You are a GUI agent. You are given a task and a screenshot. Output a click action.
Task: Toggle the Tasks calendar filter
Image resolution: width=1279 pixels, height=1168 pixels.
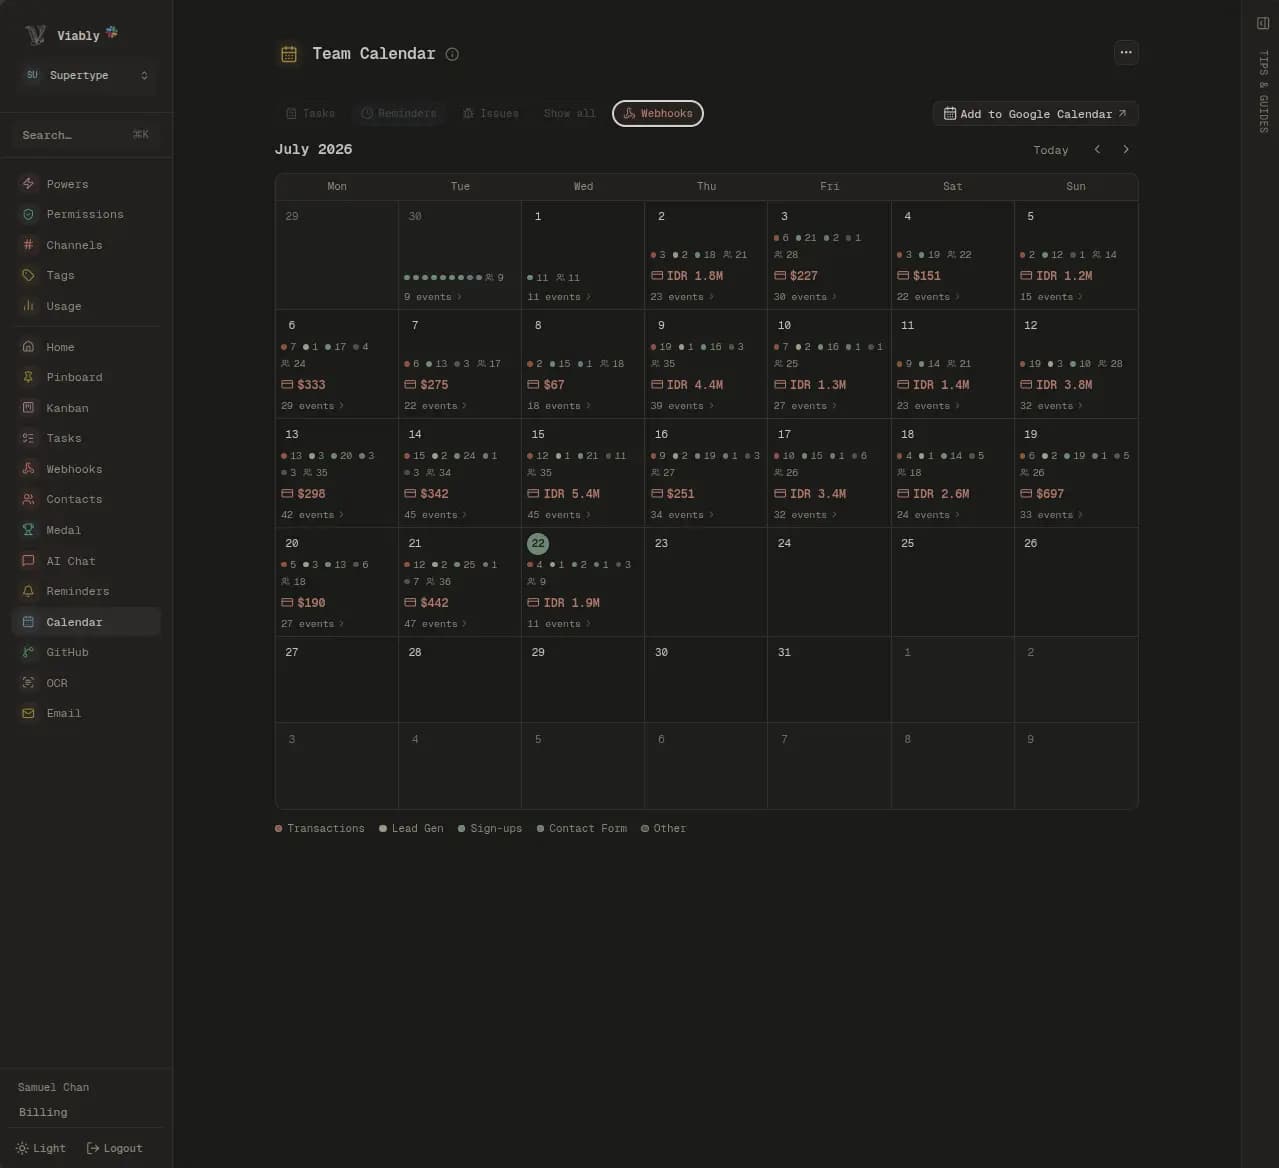pos(310,114)
